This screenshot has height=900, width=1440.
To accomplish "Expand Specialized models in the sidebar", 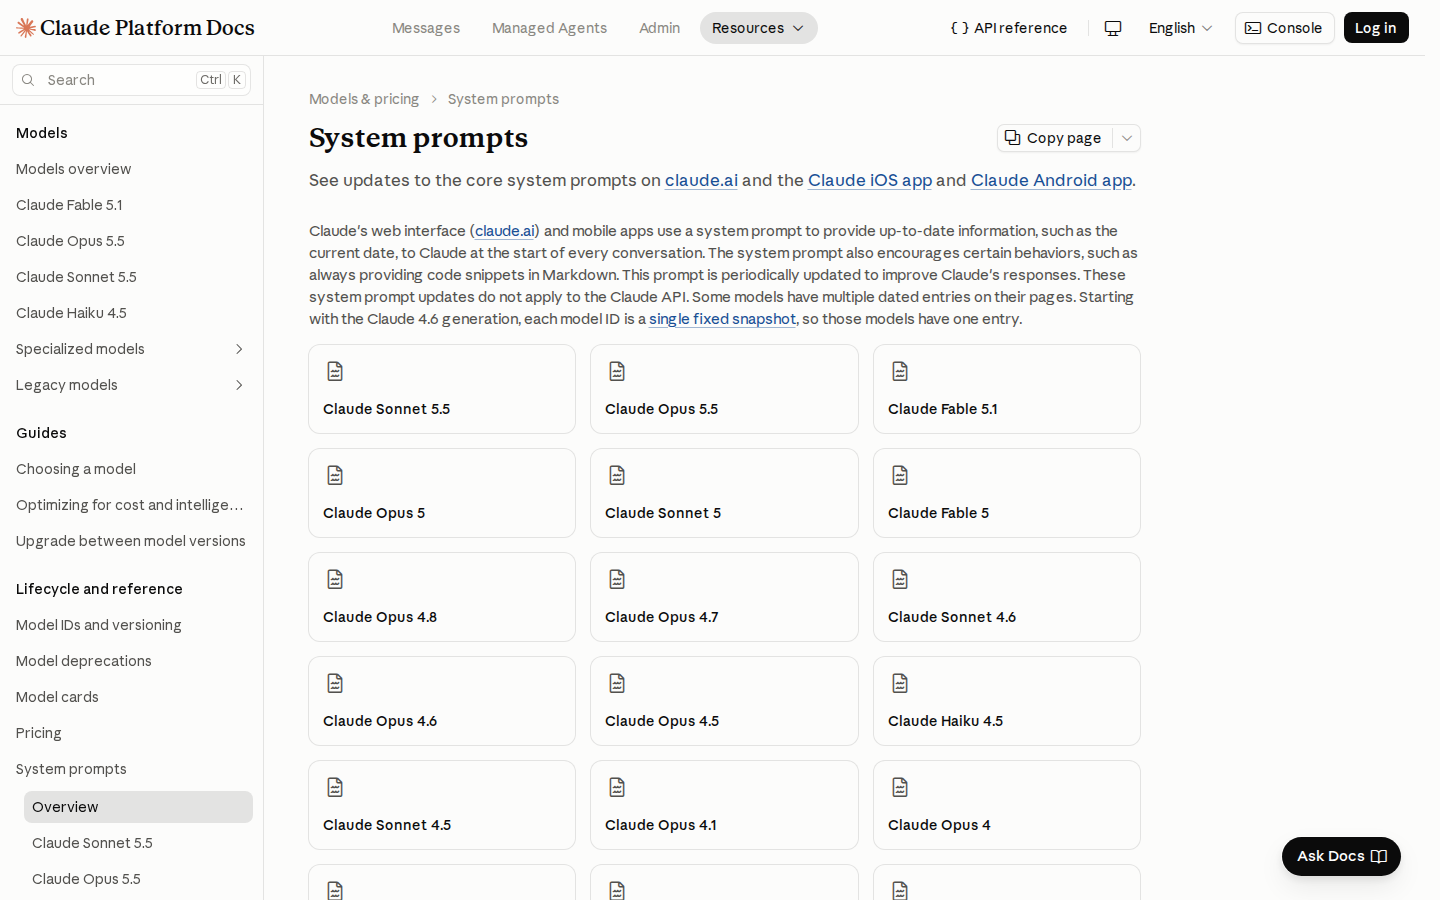I will [x=239, y=349].
